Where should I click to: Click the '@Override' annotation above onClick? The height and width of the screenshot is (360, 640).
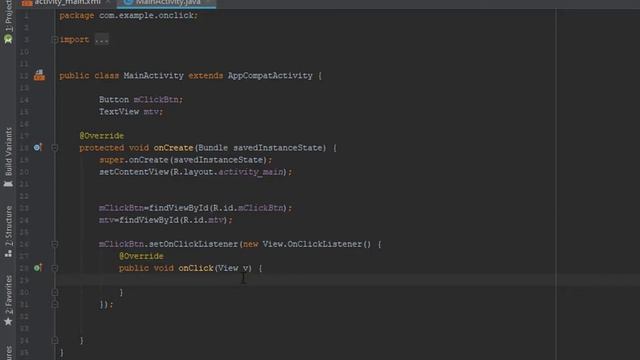pyautogui.click(x=141, y=256)
